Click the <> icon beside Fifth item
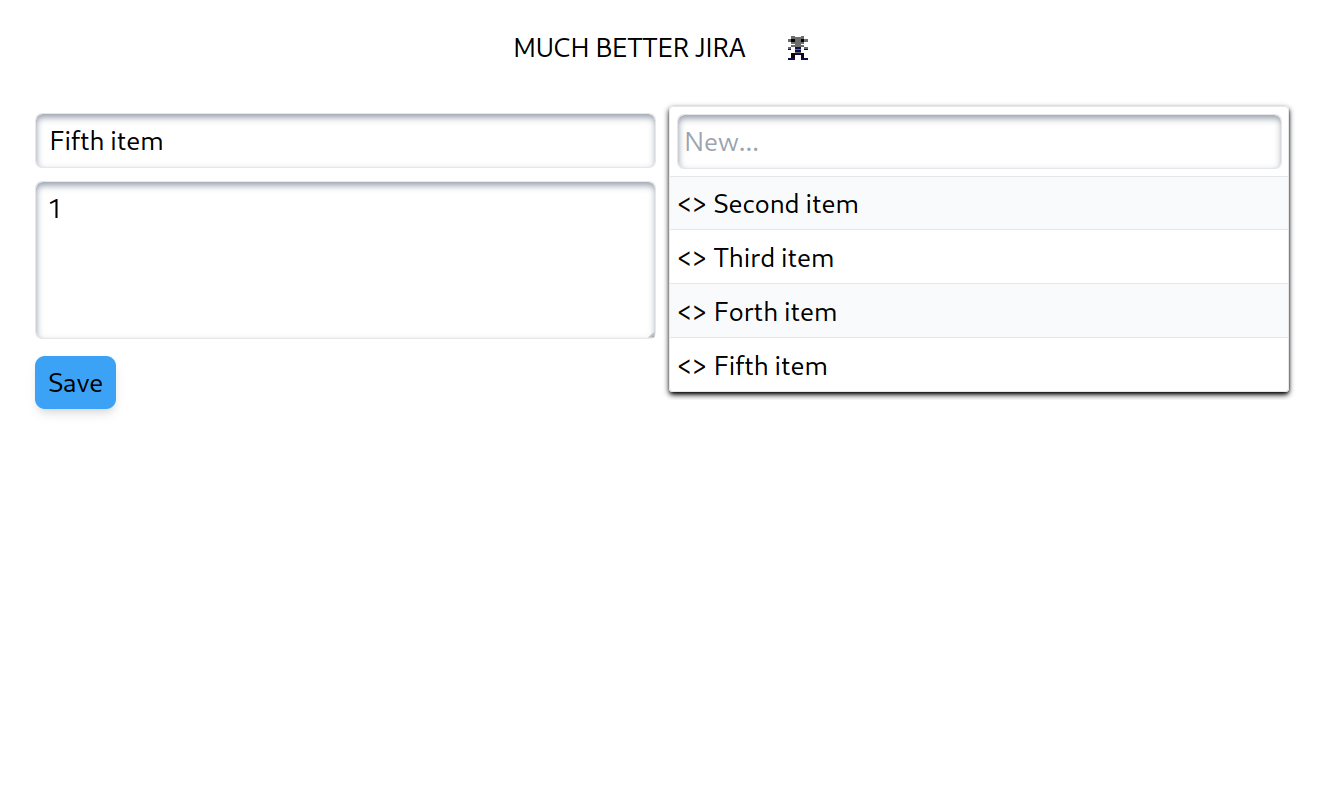Viewport: 1320px width, 786px height. (691, 367)
